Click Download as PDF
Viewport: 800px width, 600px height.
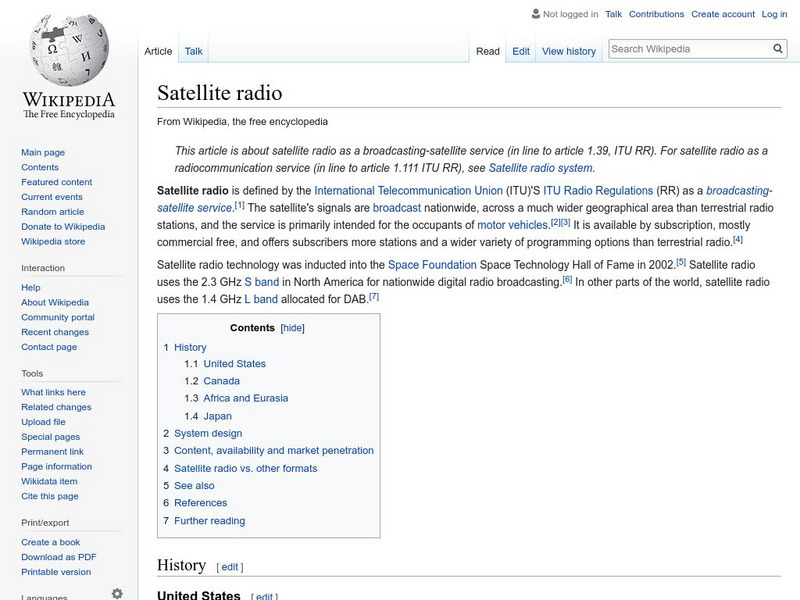tap(59, 557)
